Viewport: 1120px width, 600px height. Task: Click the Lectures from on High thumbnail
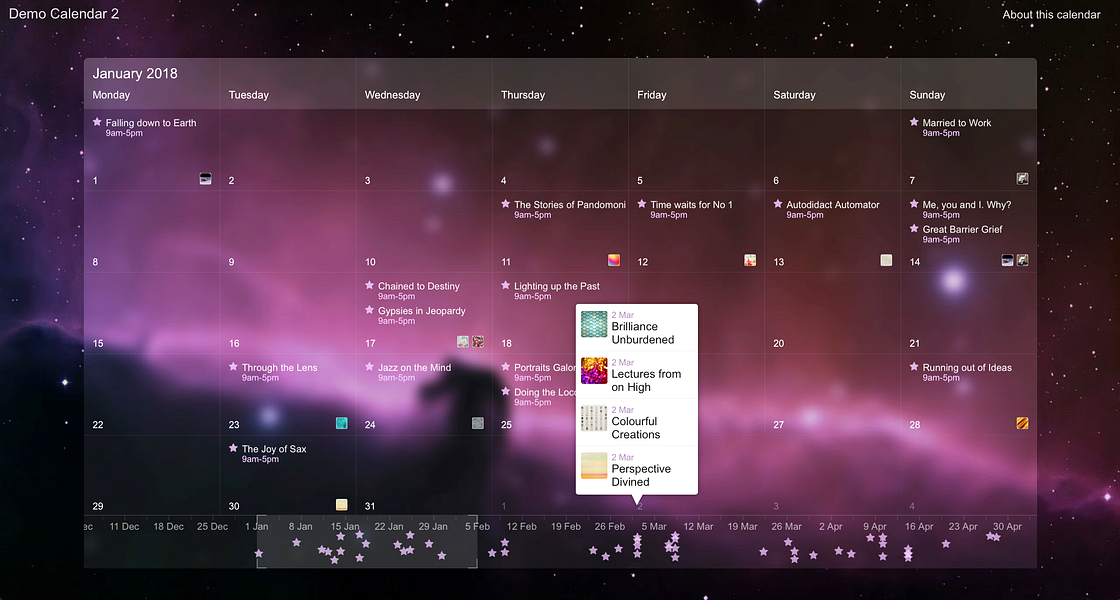pos(593,371)
